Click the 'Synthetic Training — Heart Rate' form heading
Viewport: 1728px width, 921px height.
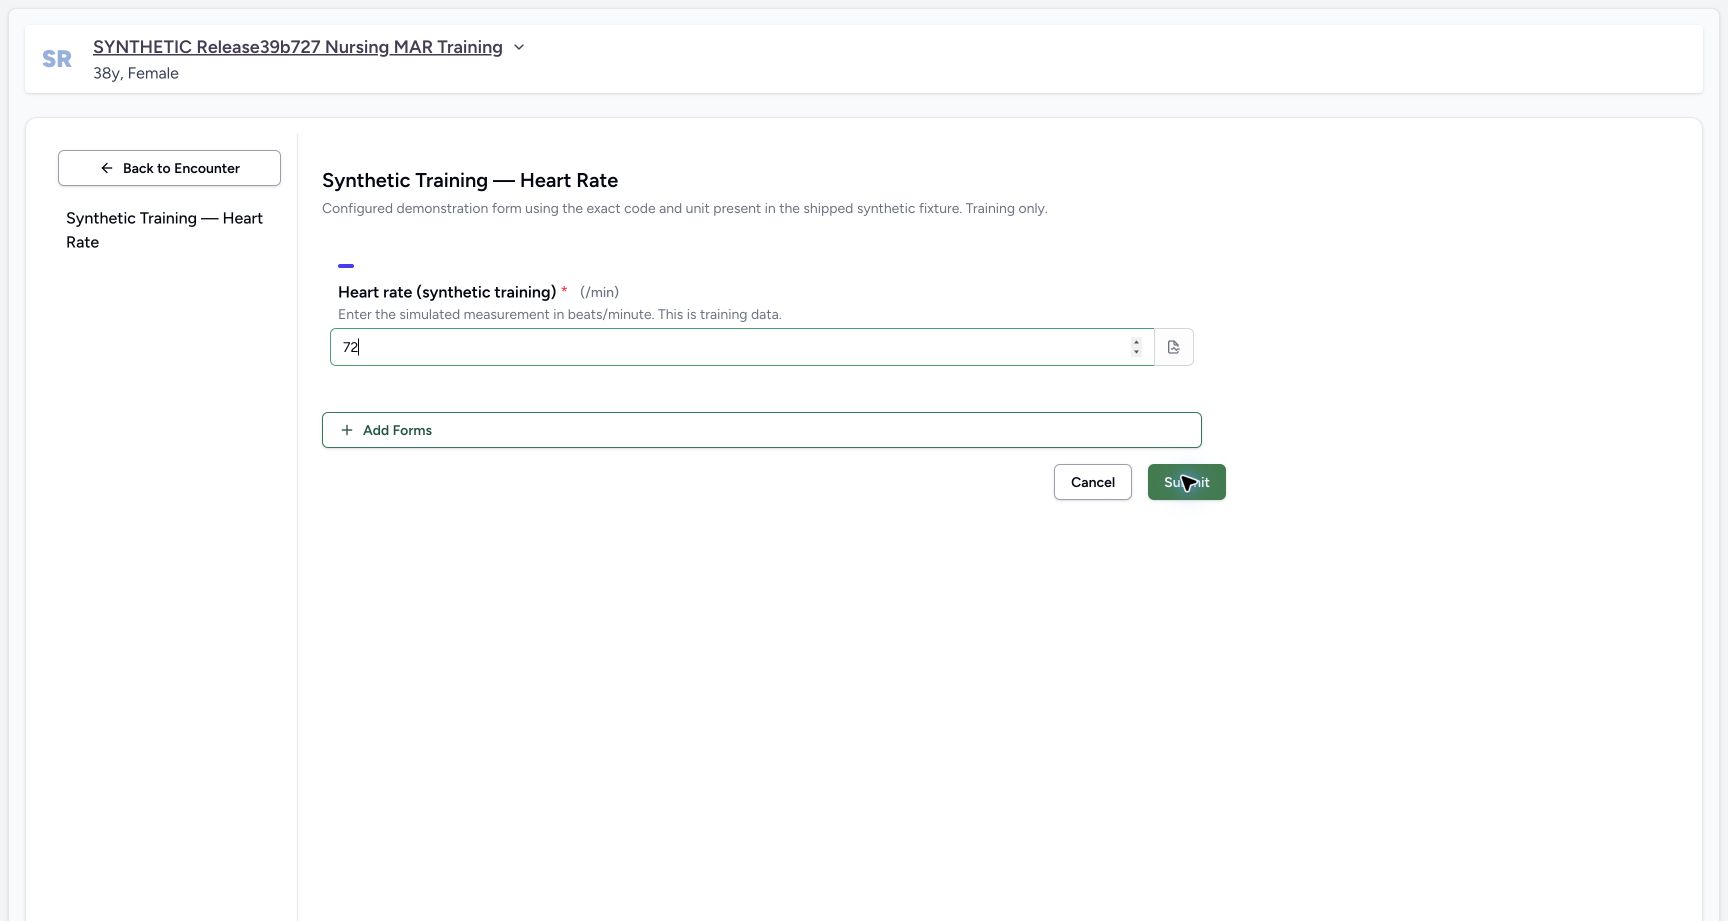tap(470, 181)
